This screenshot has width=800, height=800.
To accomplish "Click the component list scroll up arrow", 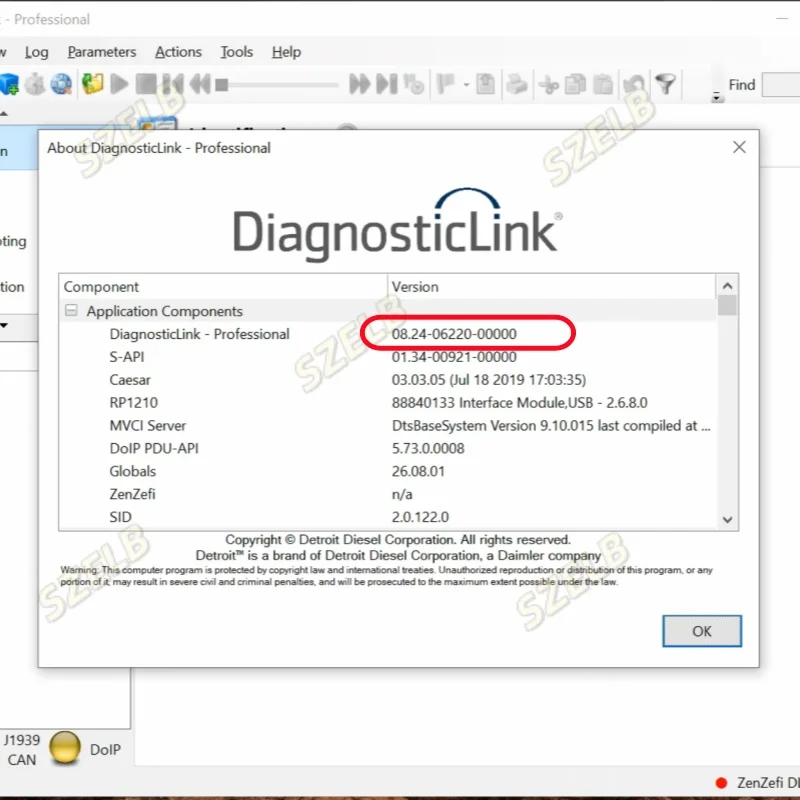I will (x=728, y=286).
